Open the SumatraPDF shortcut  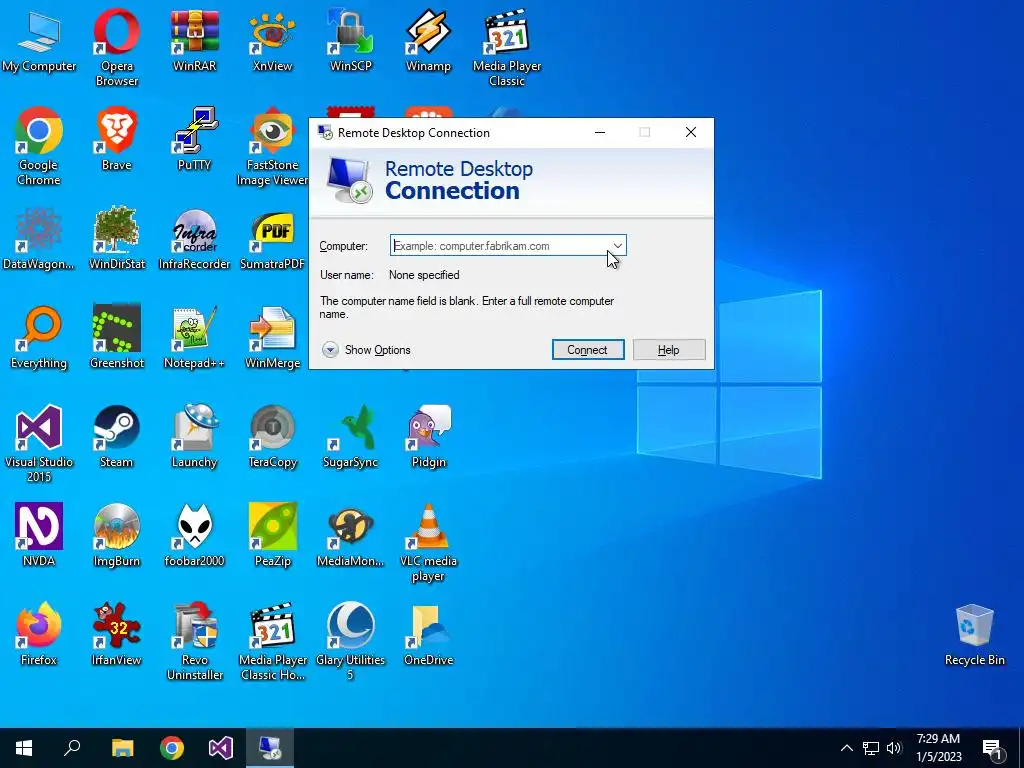[272, 239]
